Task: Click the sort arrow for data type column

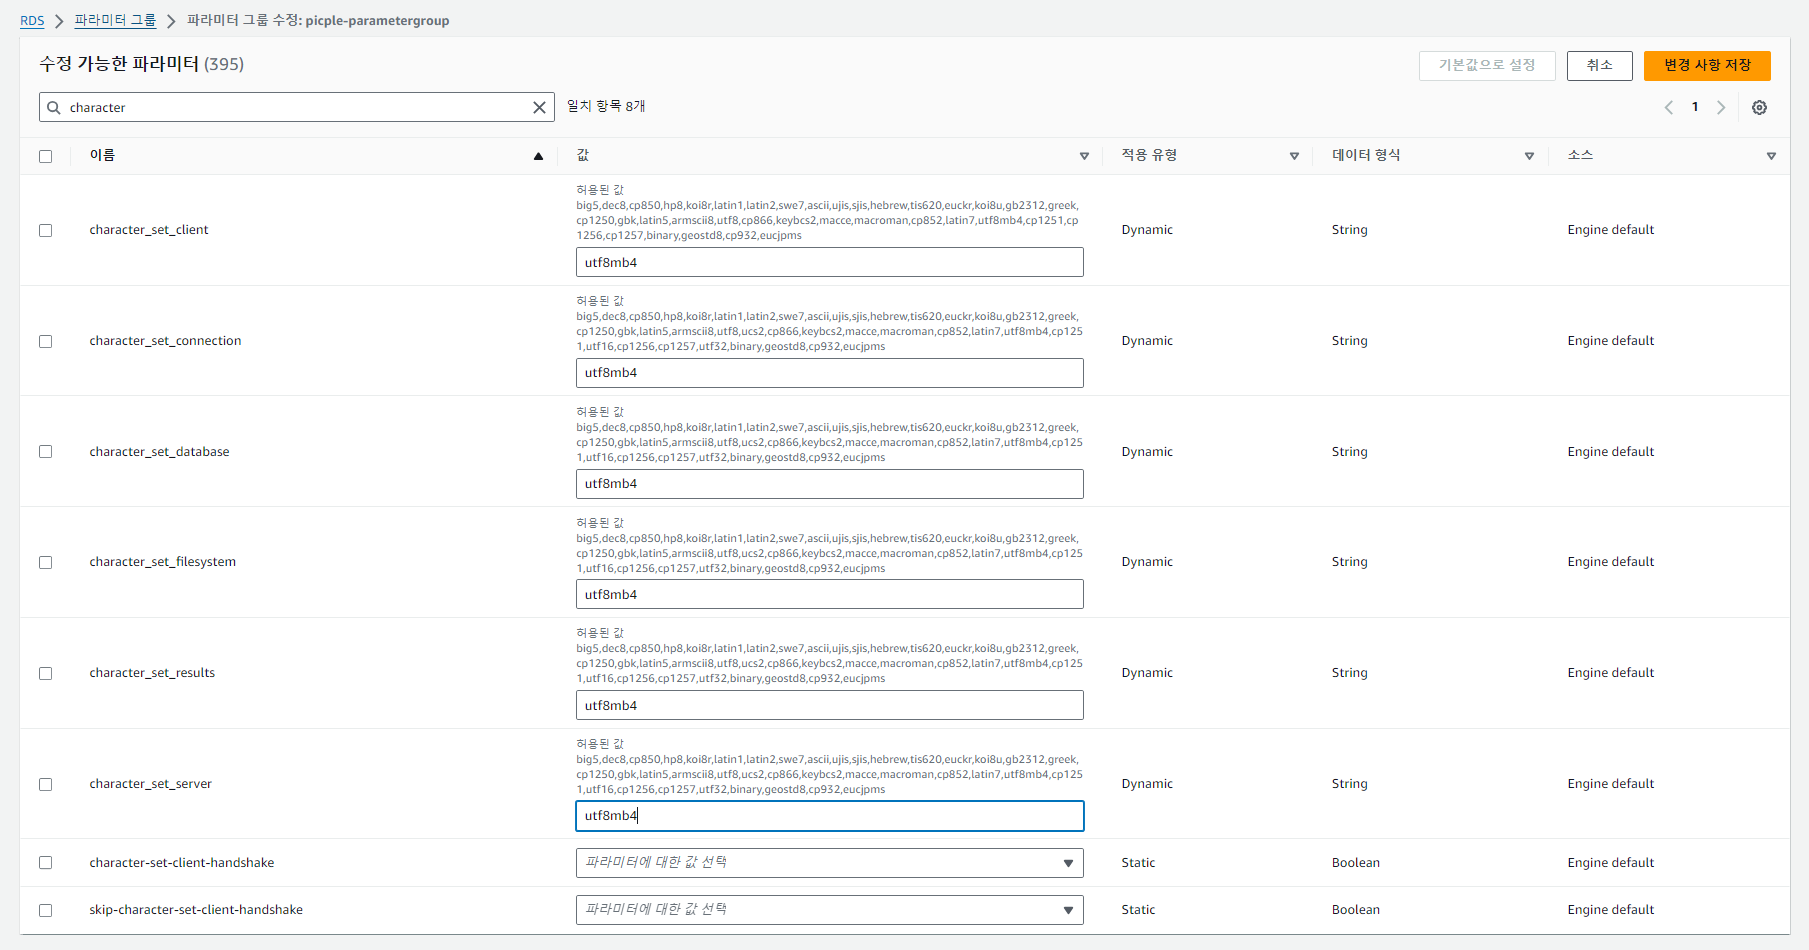Action: [1529, 156]
